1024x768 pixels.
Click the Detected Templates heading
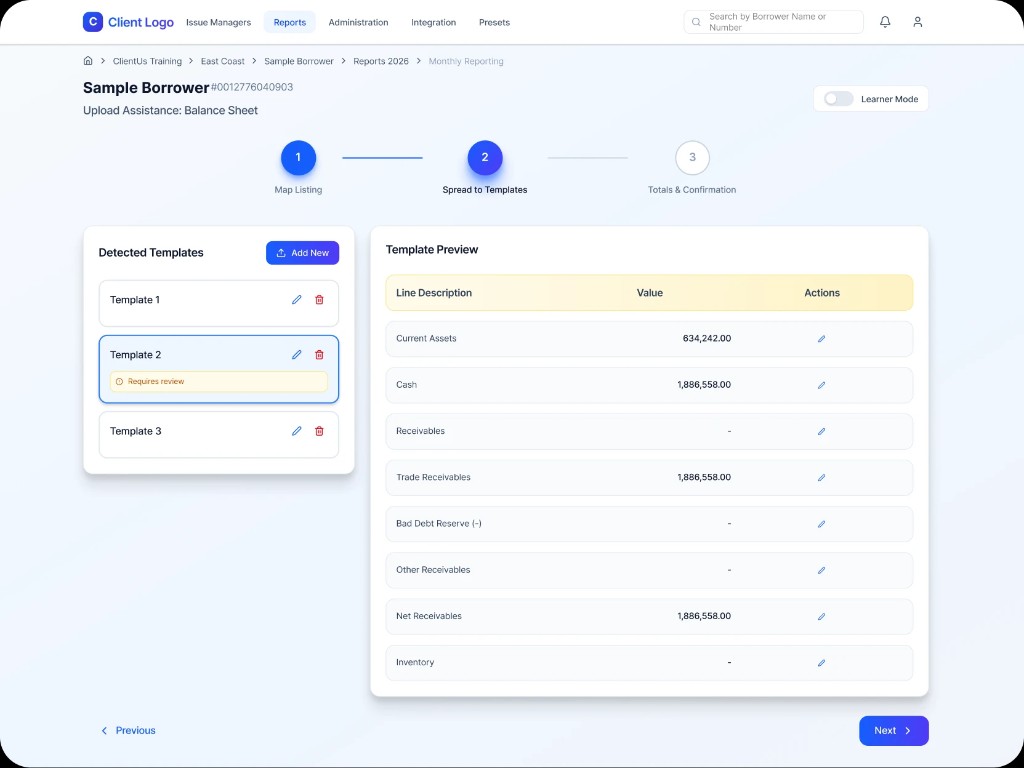pos(151,253)
